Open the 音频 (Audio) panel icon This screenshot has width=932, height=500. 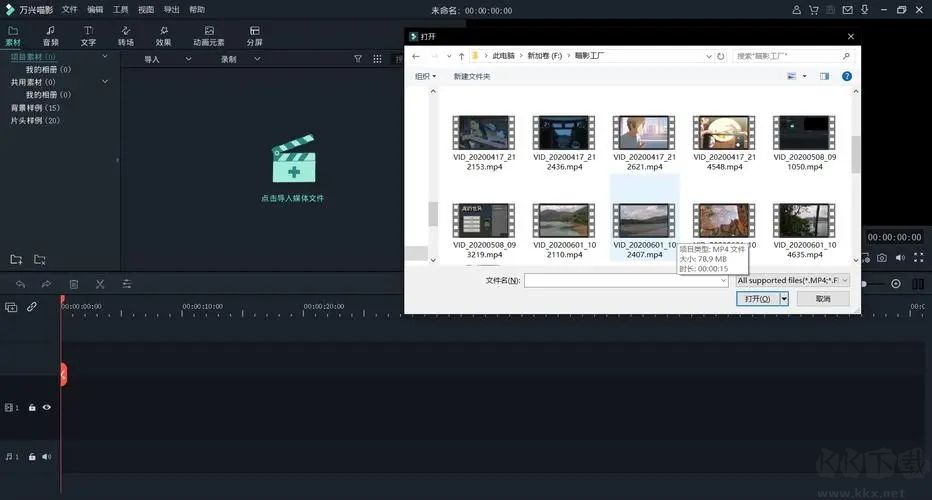[50, 35]
